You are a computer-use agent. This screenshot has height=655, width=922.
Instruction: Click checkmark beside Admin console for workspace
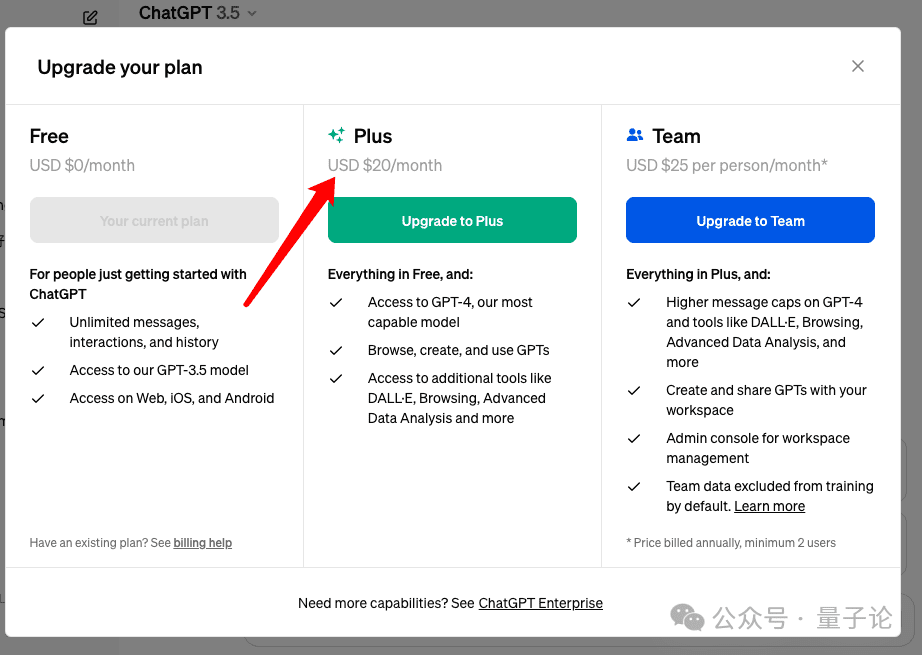pyautogui.click(x=634, y=439)
